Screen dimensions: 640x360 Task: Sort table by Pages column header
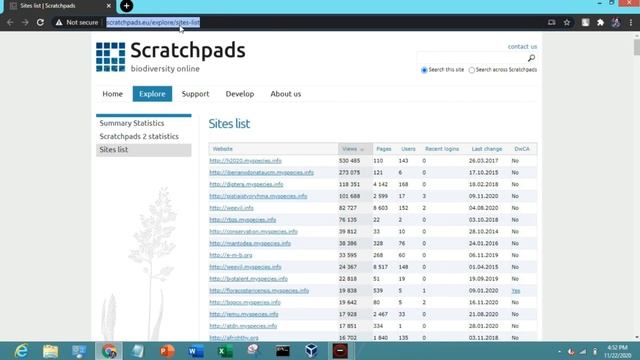pos(384,149)
